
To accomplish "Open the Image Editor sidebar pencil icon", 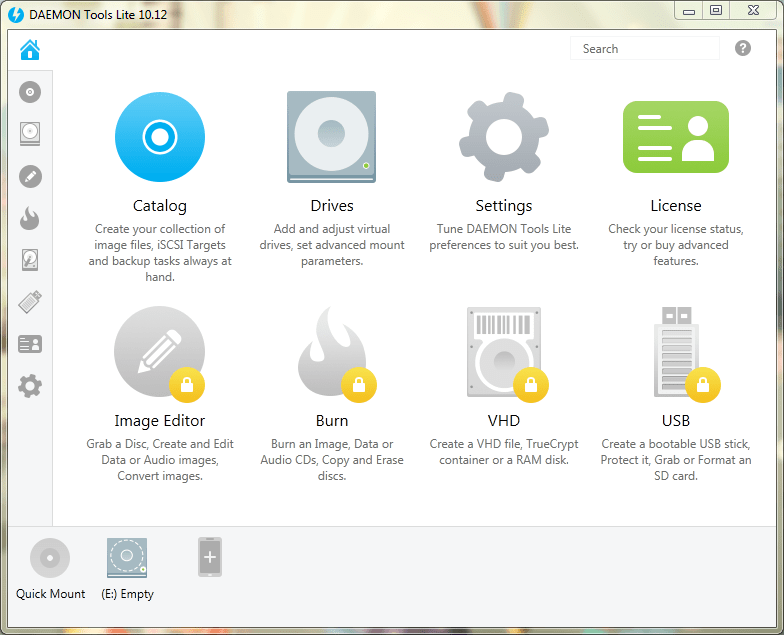I will tap(30, 176).
